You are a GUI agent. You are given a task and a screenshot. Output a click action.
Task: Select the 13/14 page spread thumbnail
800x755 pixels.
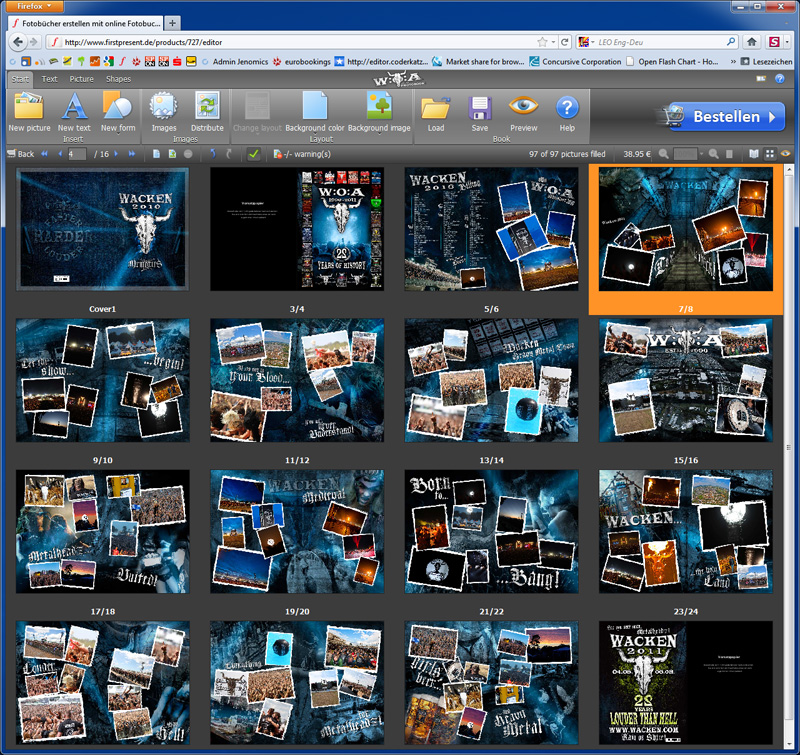491,380
